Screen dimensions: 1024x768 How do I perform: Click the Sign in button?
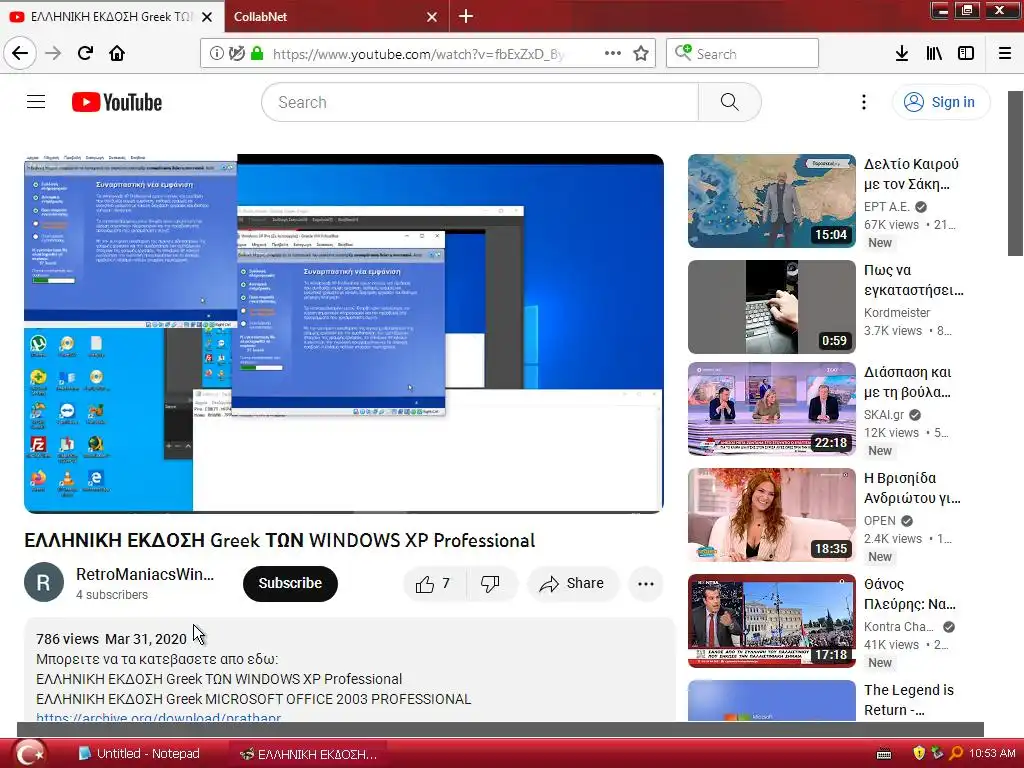point(941,102)
